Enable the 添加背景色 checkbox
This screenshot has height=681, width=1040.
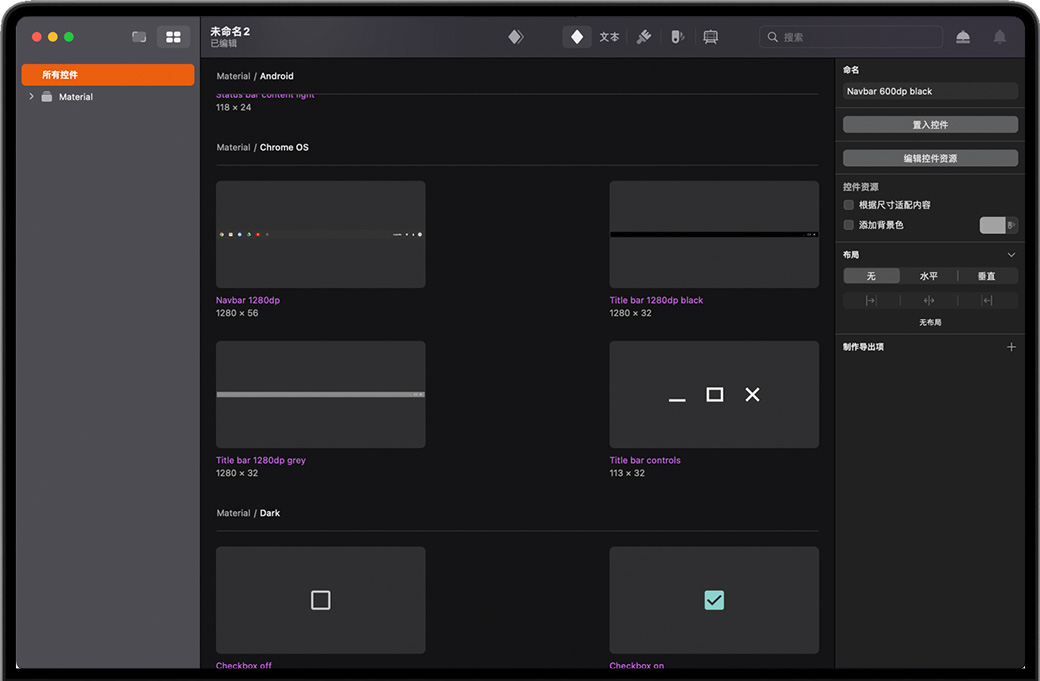849,225
